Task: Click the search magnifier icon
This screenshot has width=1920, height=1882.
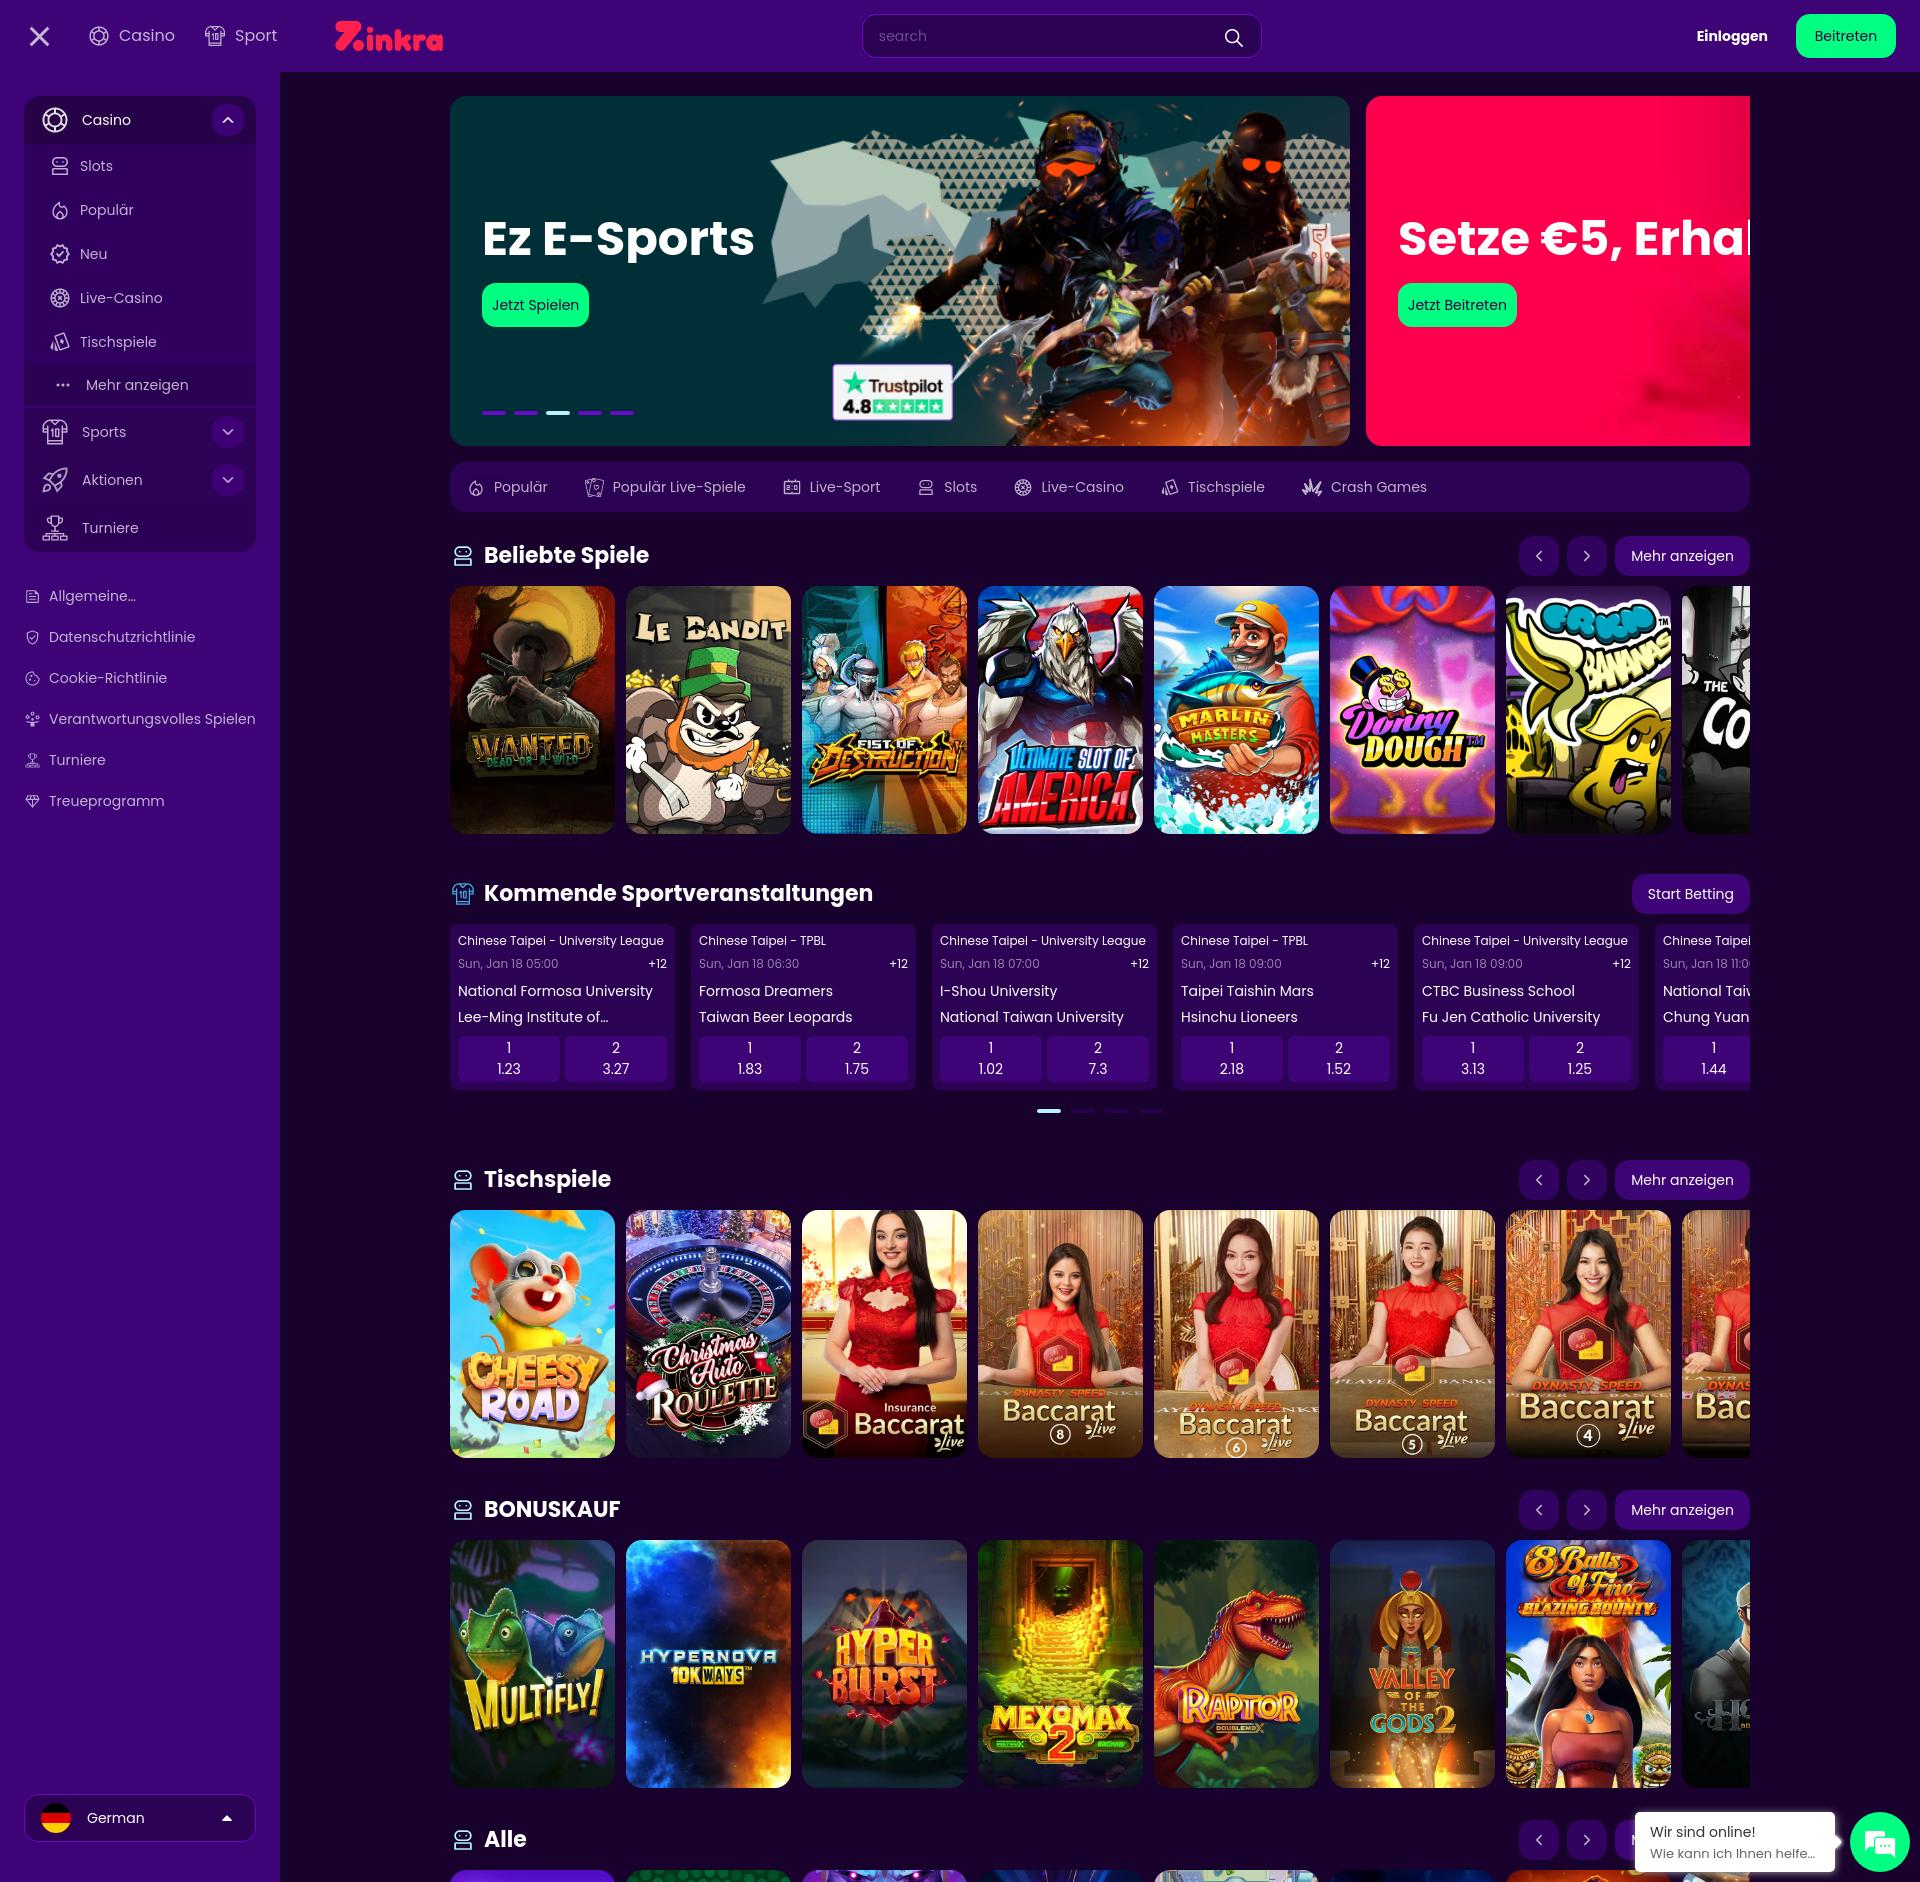Action: (x=1233, y=37)
